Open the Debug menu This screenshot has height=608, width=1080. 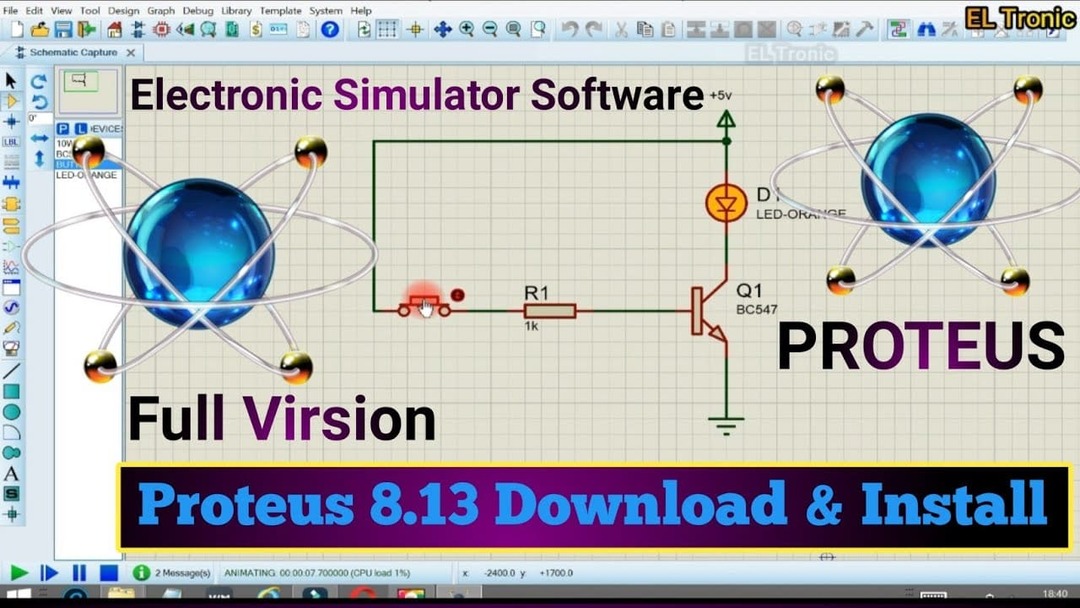198,10
